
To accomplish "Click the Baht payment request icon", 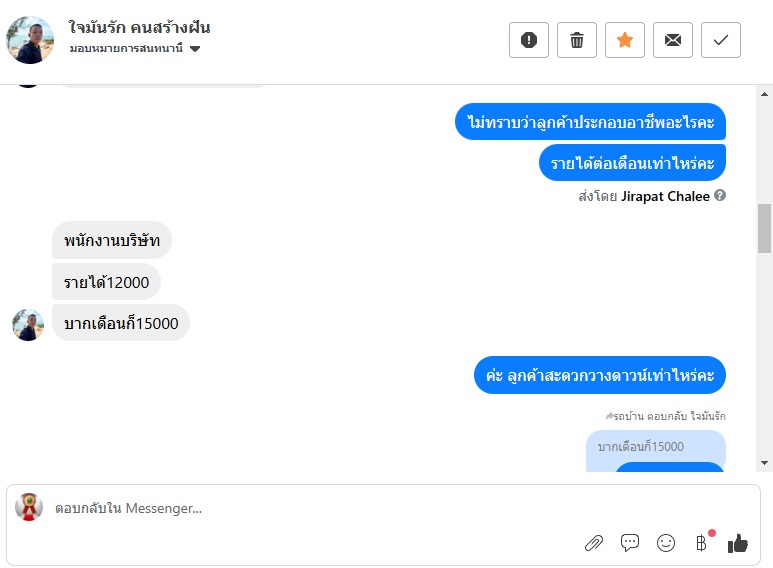I will click(x=701, y=543).
